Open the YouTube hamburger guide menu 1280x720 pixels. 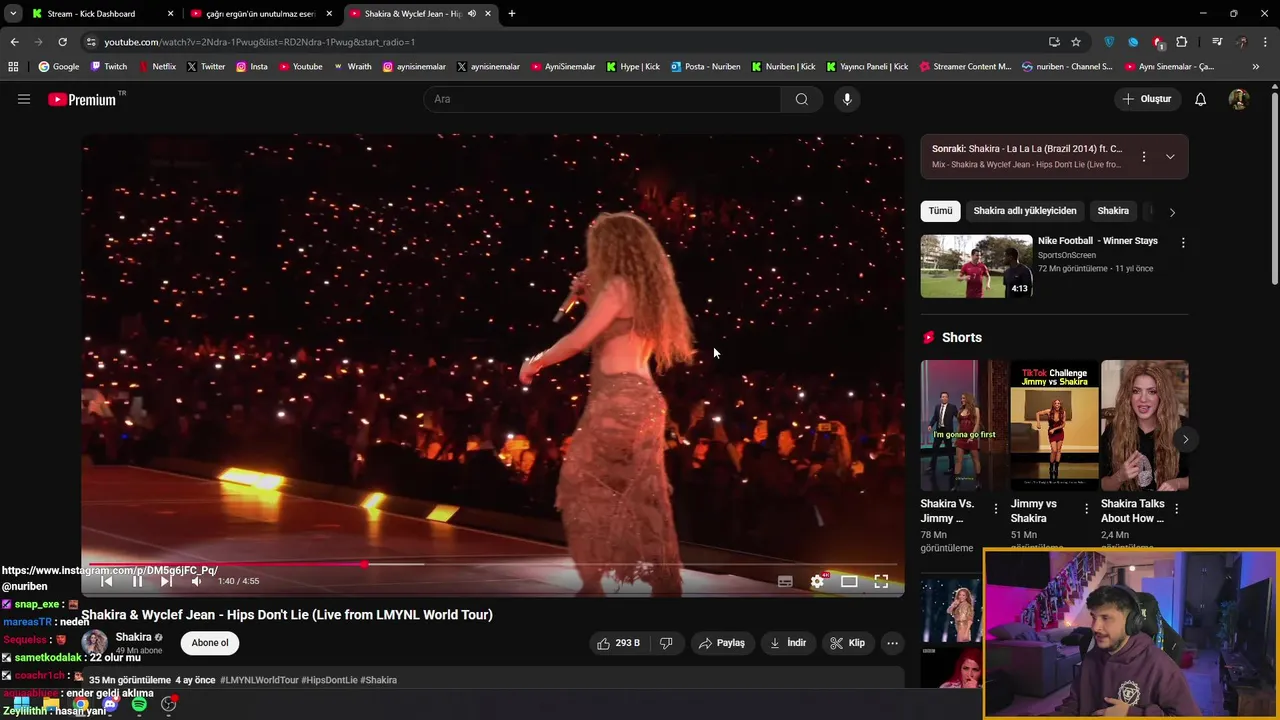[24, 99]
